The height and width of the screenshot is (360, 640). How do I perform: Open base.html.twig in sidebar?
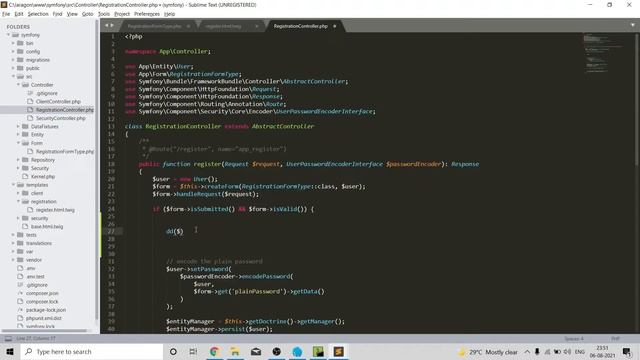(47, 226)
